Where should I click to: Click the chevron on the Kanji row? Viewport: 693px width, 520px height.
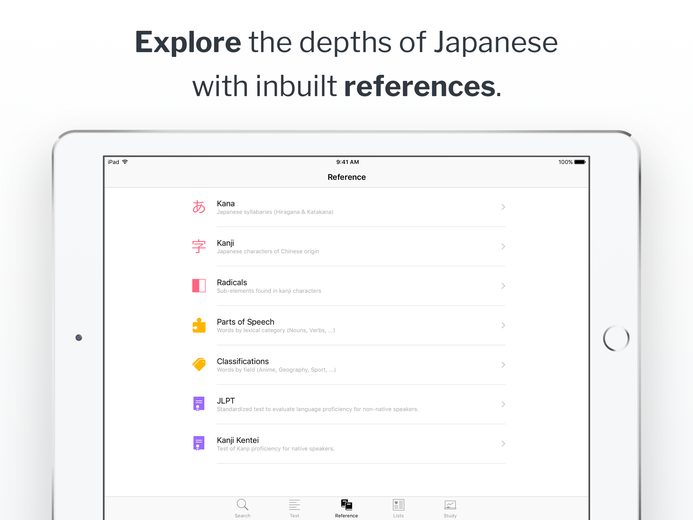(503, 246)
